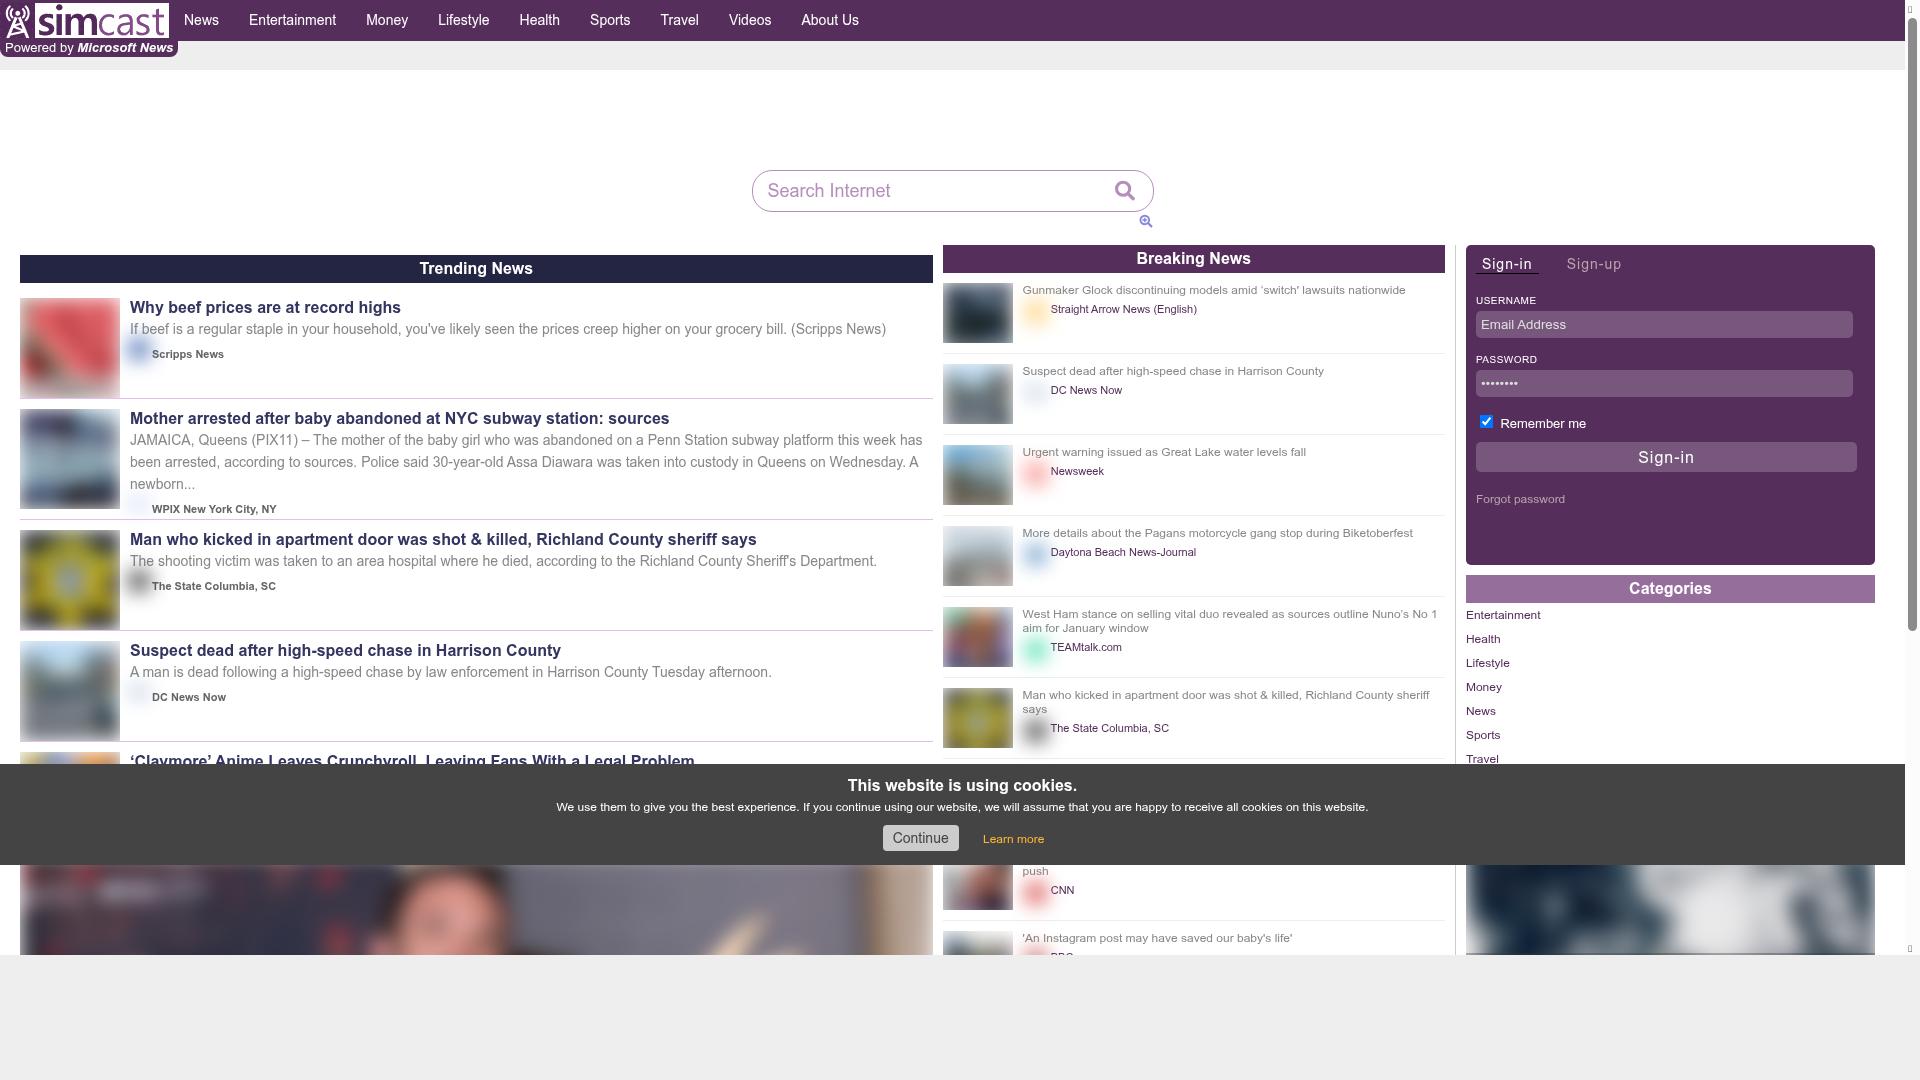The width and height of the screenshot is (1920, 1080).
Task: Open the Videos menu item
Action: pyautogui.click(x=749, y=20)
